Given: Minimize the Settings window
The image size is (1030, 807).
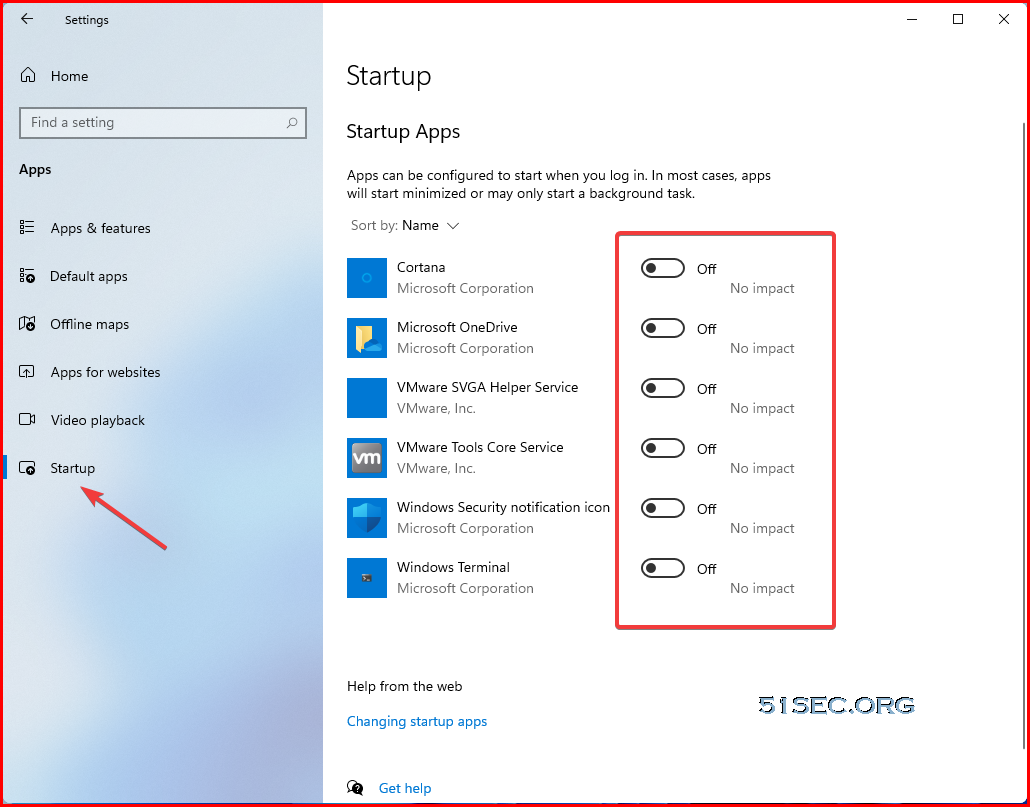Looking at the screenshot, I should pyautogui.click(x=912, y=20).
